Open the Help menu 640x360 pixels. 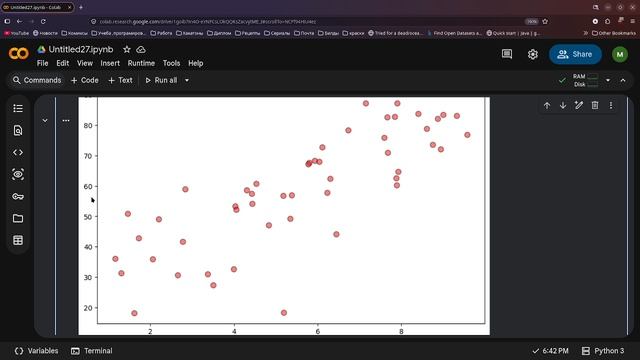coord(196,63)
